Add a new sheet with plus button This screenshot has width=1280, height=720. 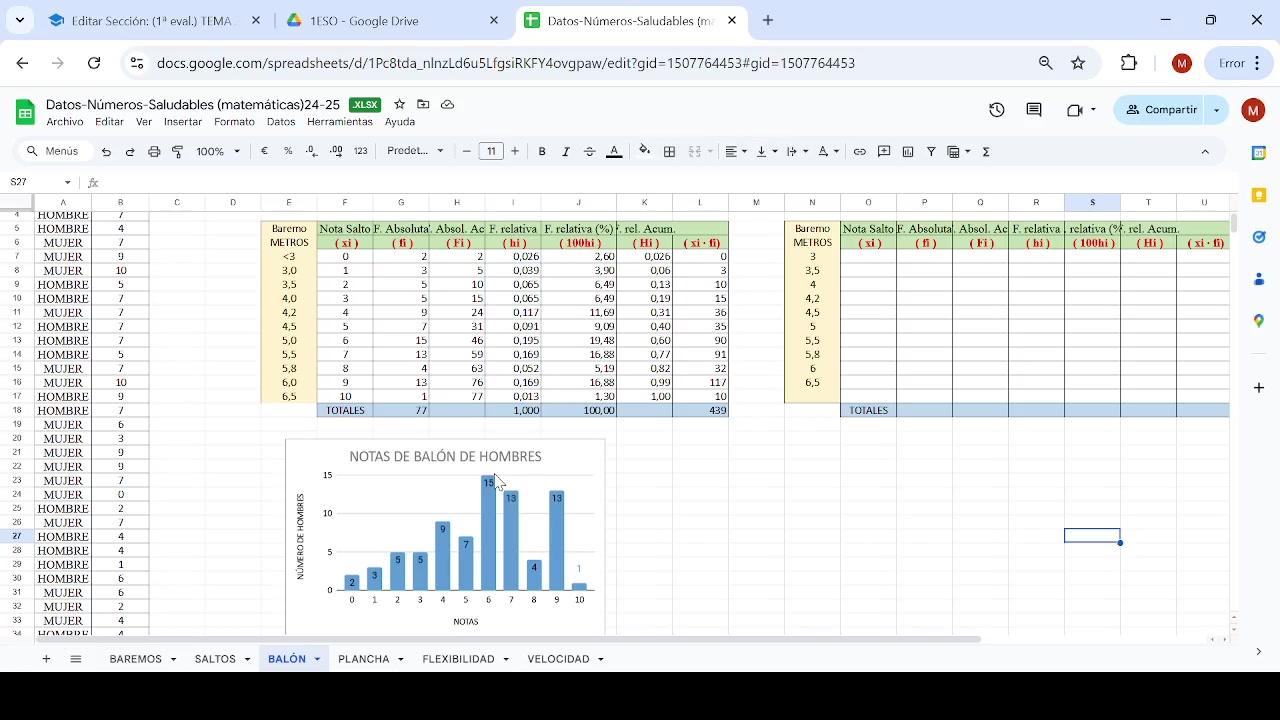pyautogui.click(x=46, y=659)
